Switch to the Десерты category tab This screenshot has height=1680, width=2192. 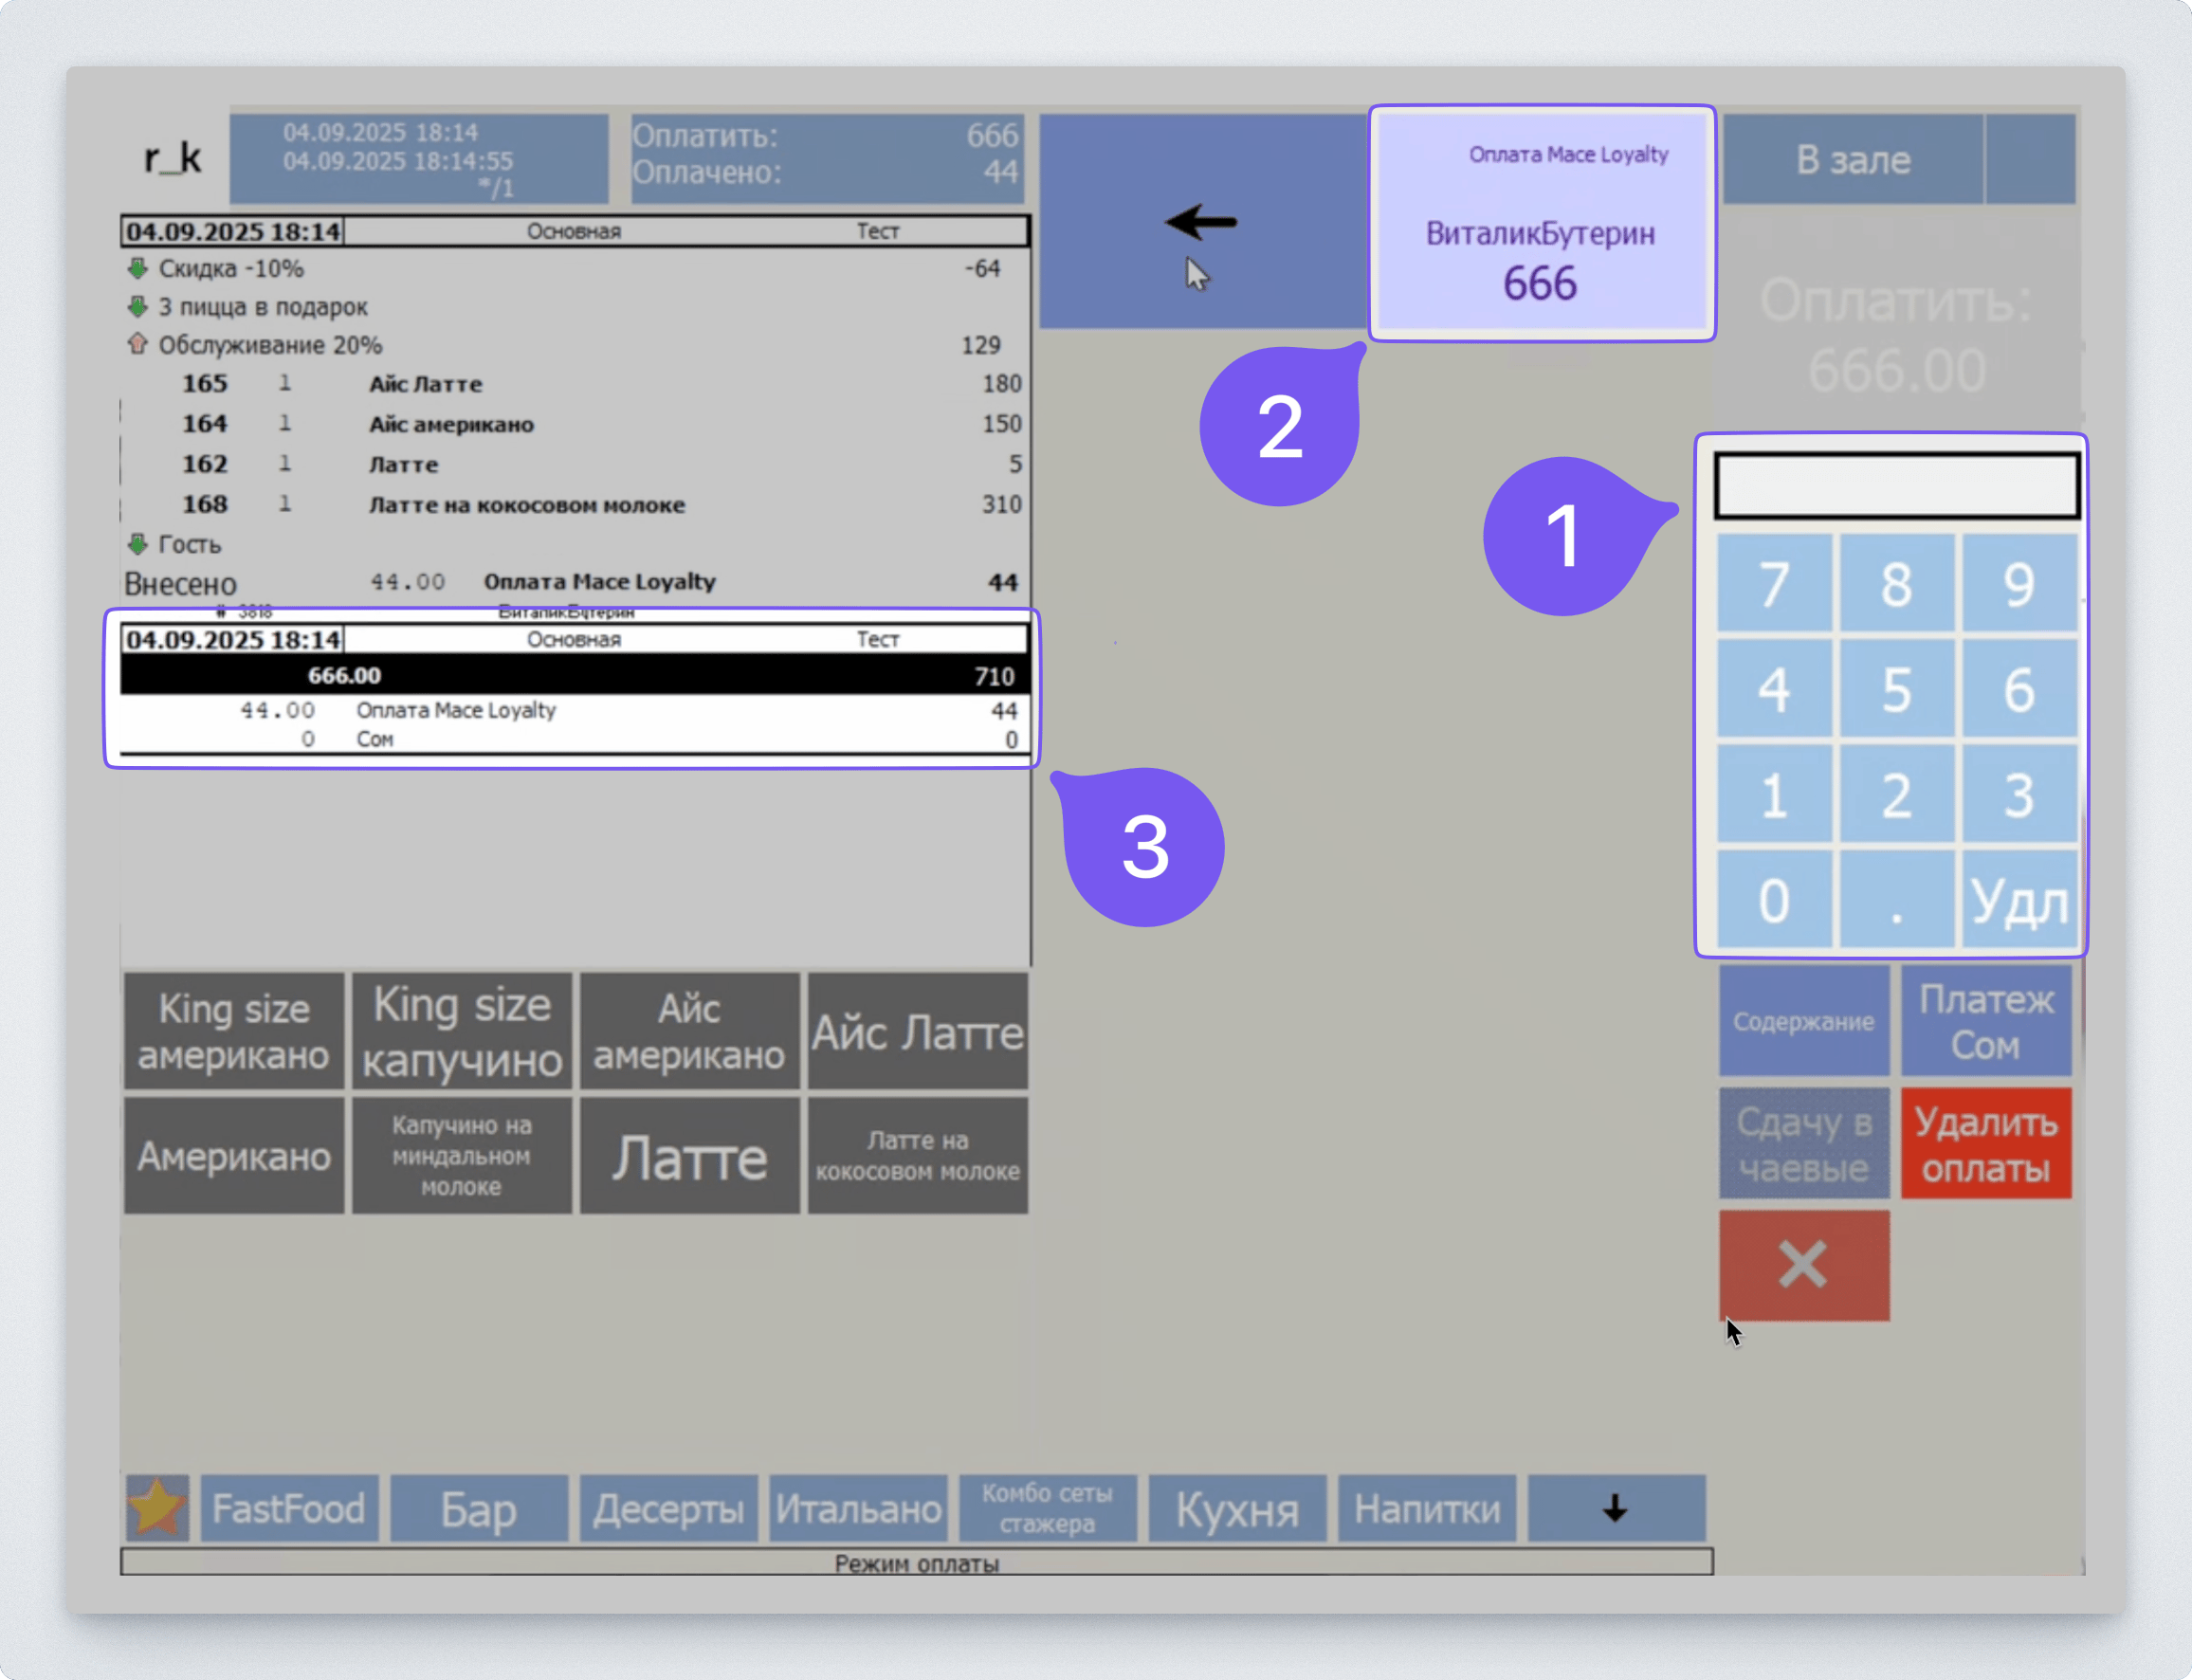point(668,1508)
